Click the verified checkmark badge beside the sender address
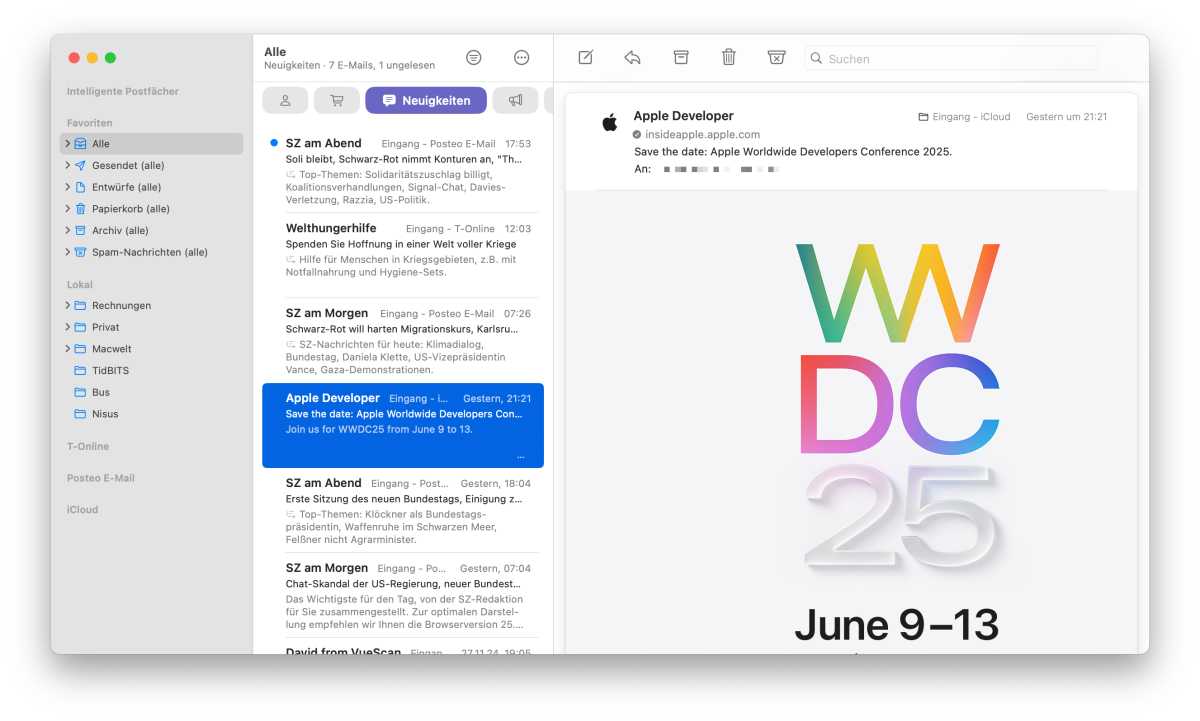 click(x=637, y=134)
